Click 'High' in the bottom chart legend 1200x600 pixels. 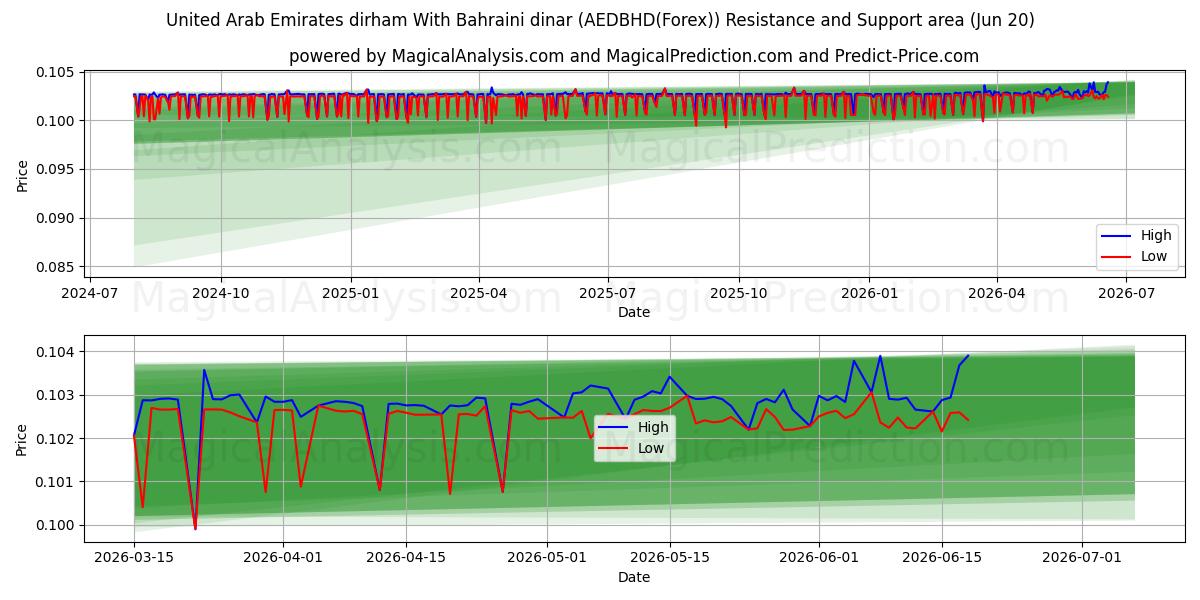click(x=653, y=427)
